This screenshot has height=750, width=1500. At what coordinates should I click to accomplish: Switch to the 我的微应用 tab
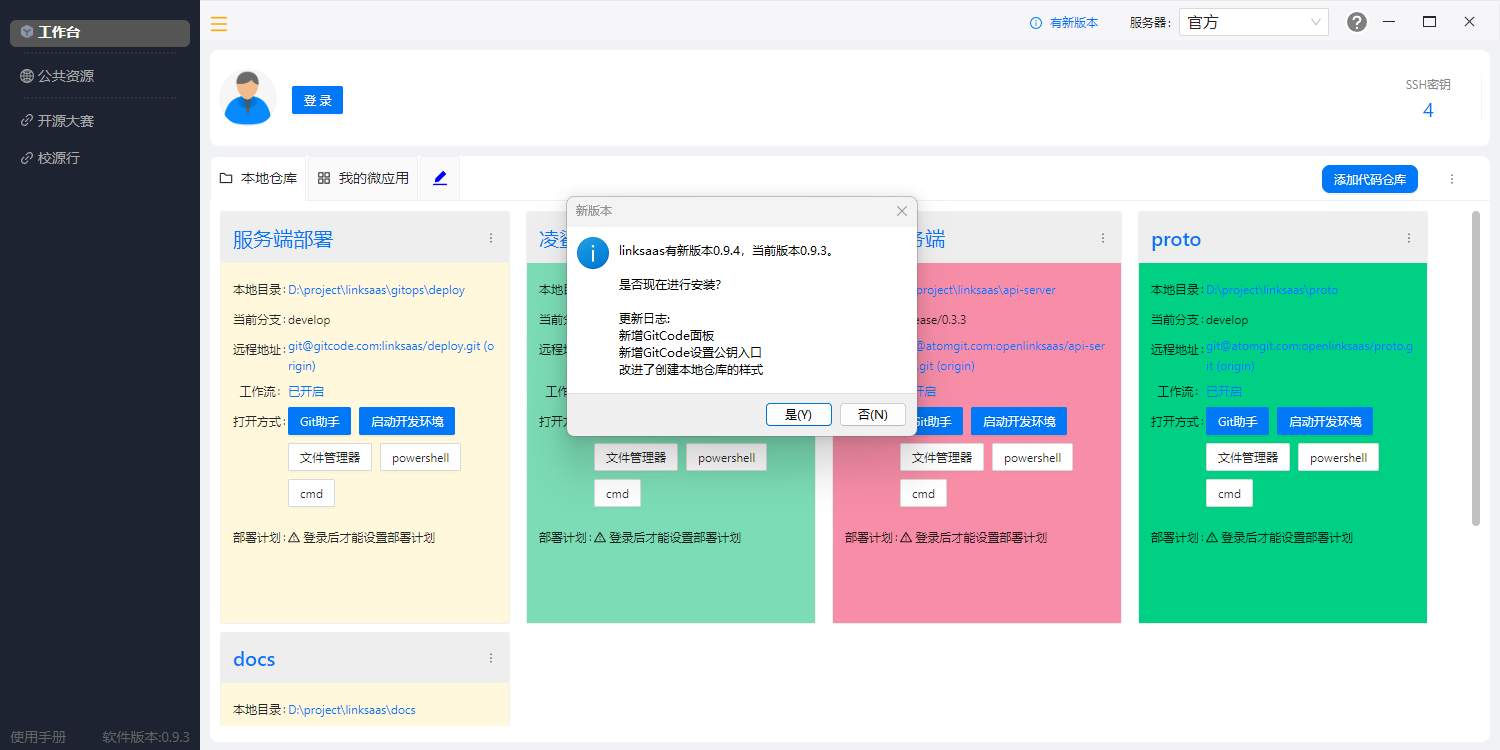(x=364, y=178)
